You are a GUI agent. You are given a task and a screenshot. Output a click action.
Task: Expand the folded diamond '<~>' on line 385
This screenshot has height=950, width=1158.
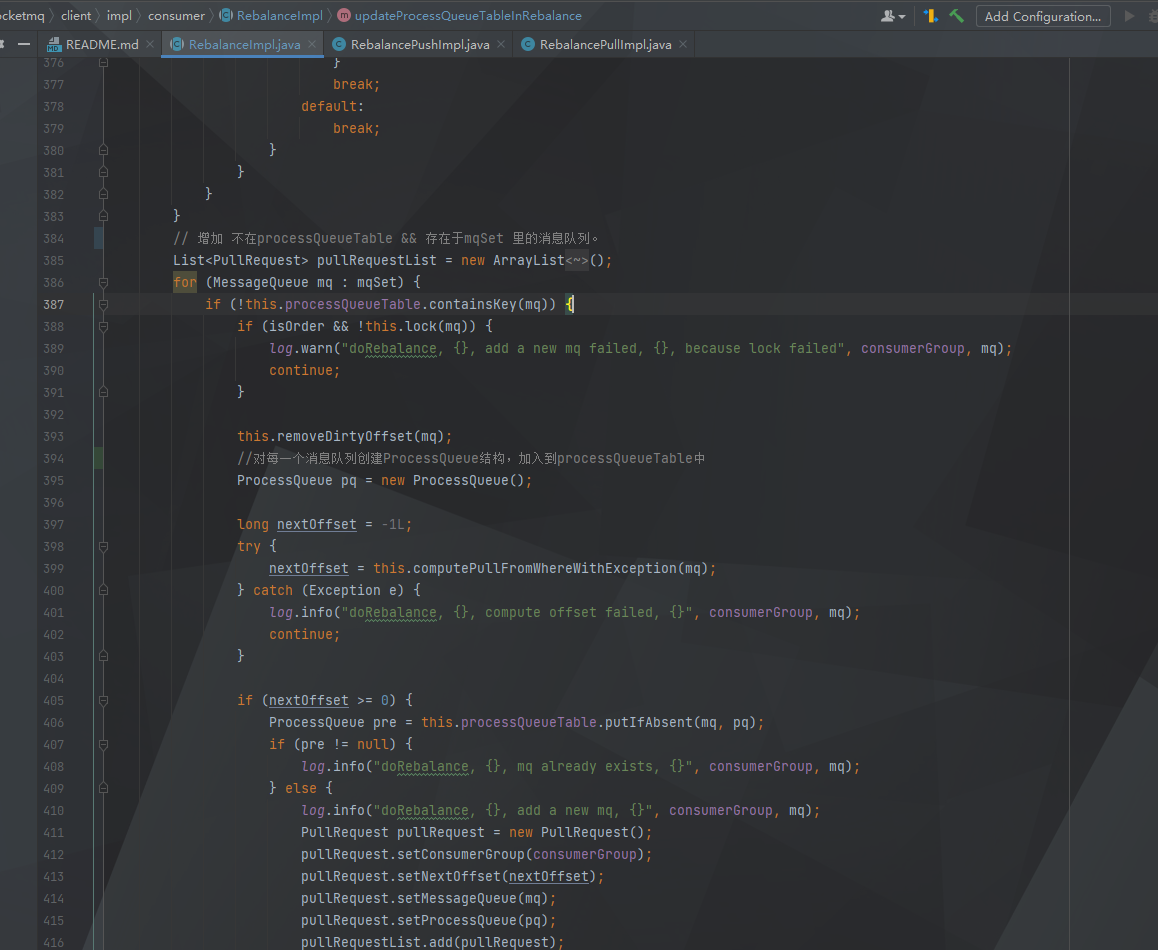577,260
